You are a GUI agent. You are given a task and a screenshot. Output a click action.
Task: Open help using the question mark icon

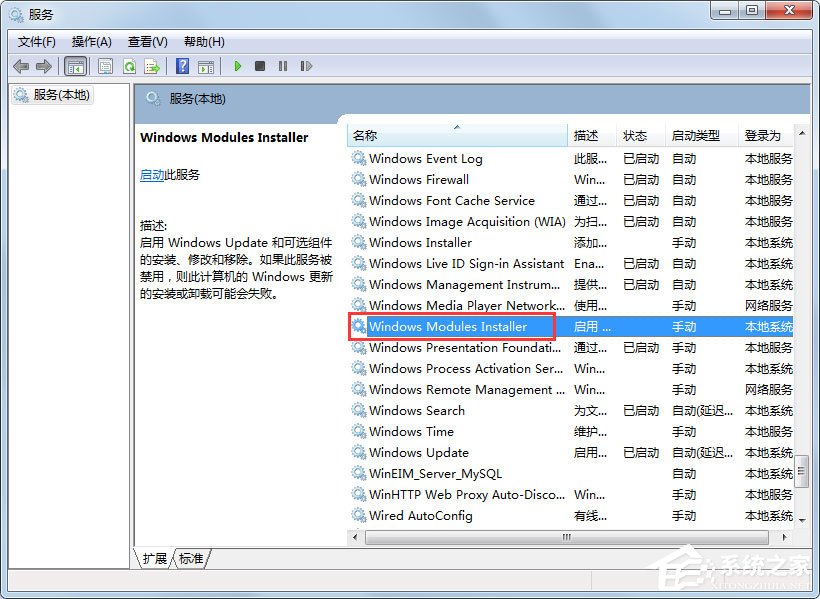pos(182,66)
